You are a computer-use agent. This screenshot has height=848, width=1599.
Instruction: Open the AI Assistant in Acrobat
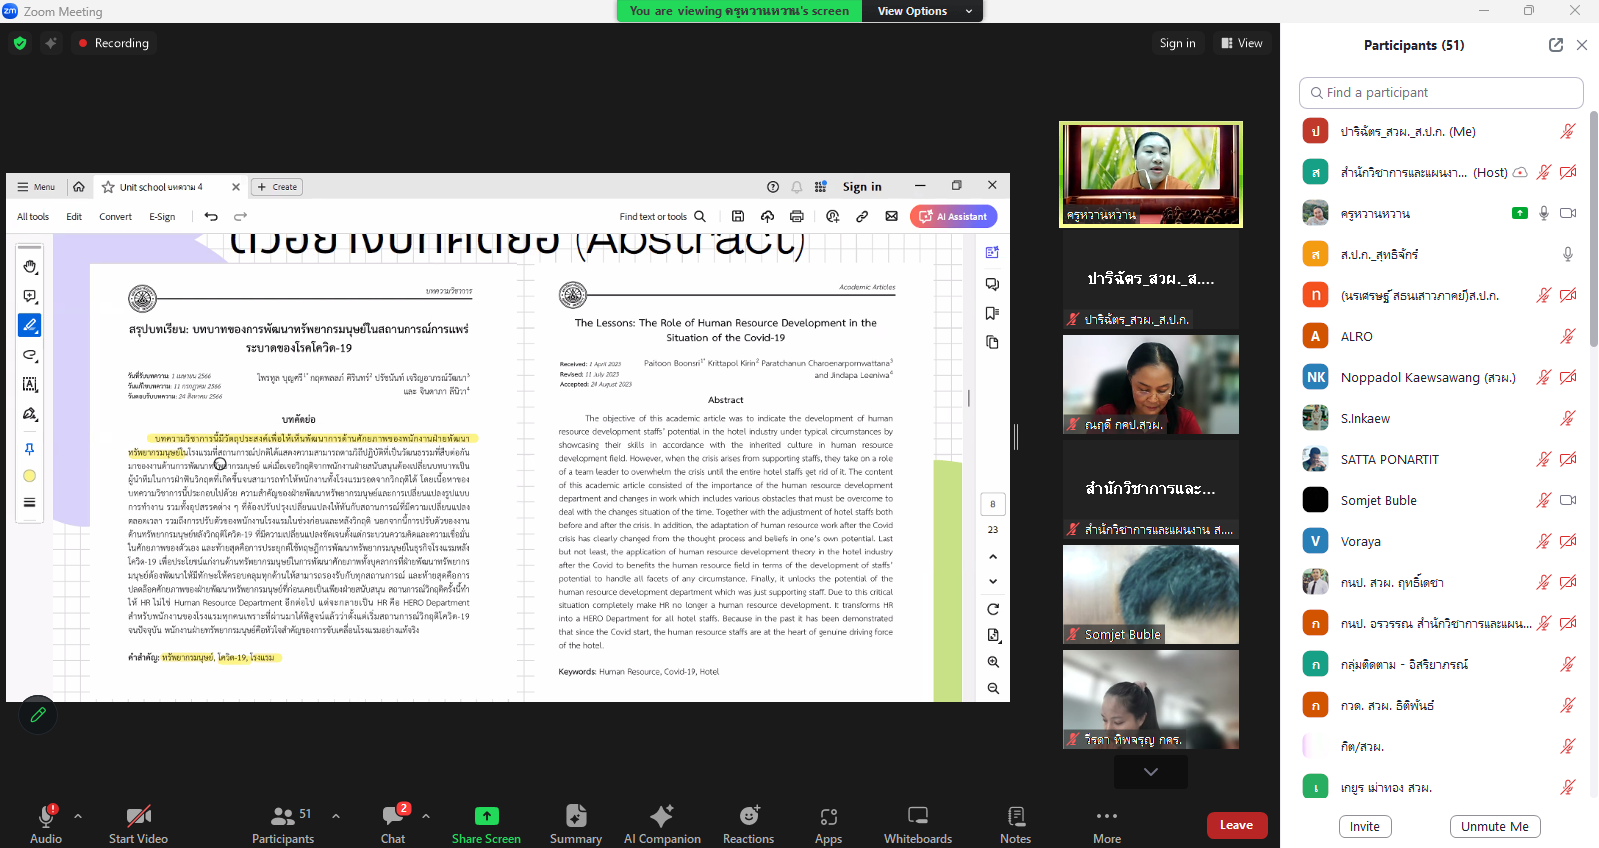(953, 216)
